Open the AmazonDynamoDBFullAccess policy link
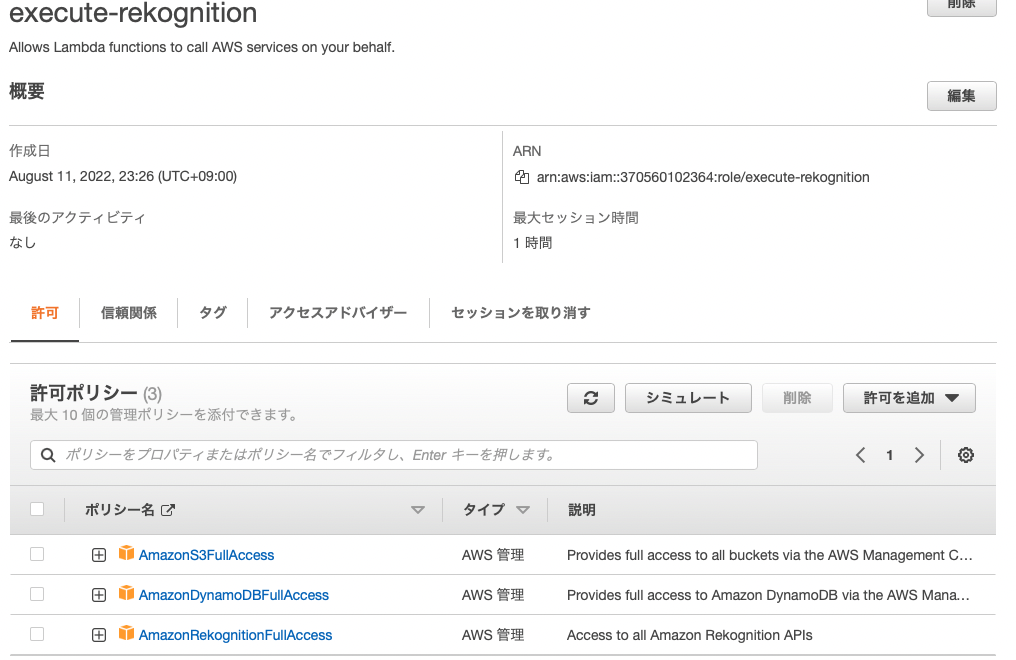This screenshot has width=1016, height=660. (x=233, y=595)
